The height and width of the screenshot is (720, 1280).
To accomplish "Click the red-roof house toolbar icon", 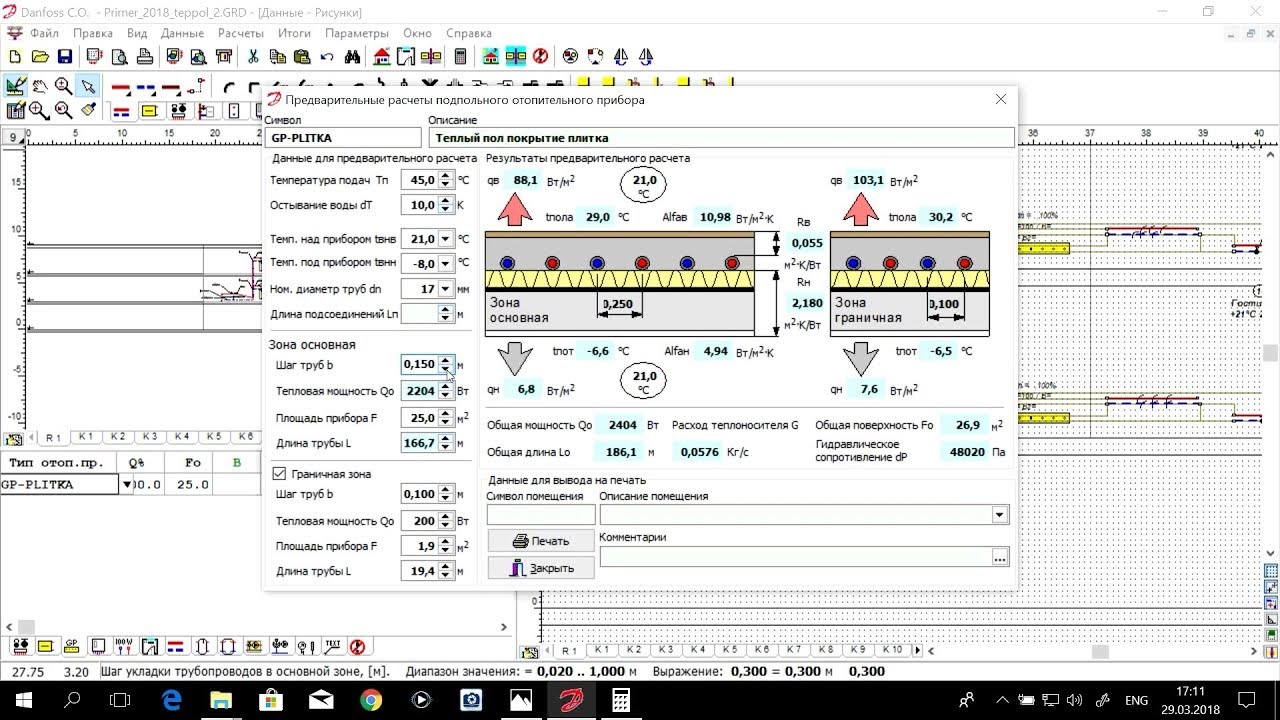I will (x=381, y=57).
